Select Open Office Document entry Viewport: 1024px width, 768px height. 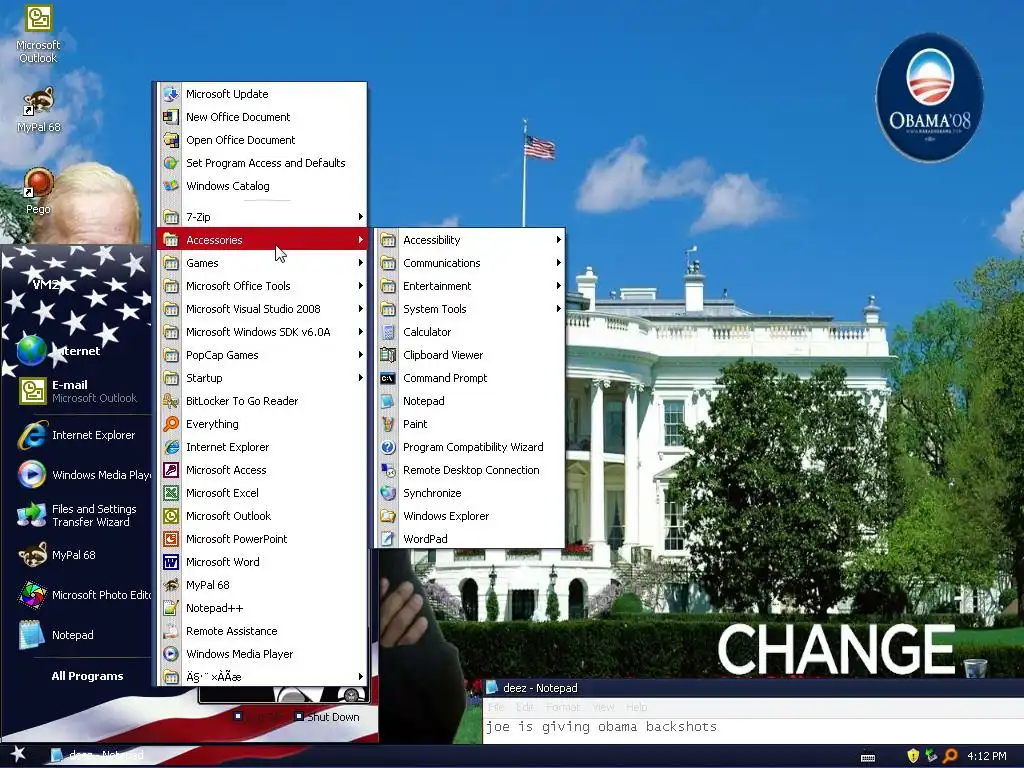tap(262, 140)
